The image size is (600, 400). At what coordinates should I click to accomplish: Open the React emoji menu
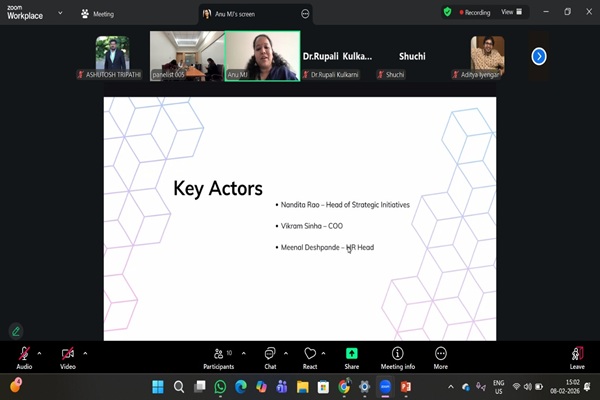pos(310,357)
